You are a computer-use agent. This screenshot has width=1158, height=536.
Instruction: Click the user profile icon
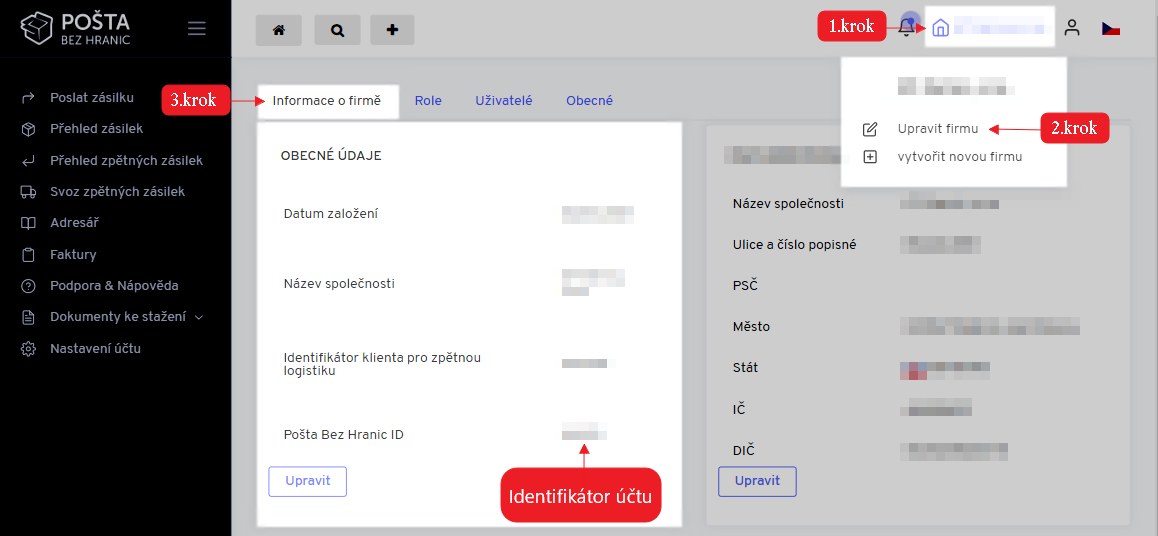pyautogui.click(x=1072, y=28)
